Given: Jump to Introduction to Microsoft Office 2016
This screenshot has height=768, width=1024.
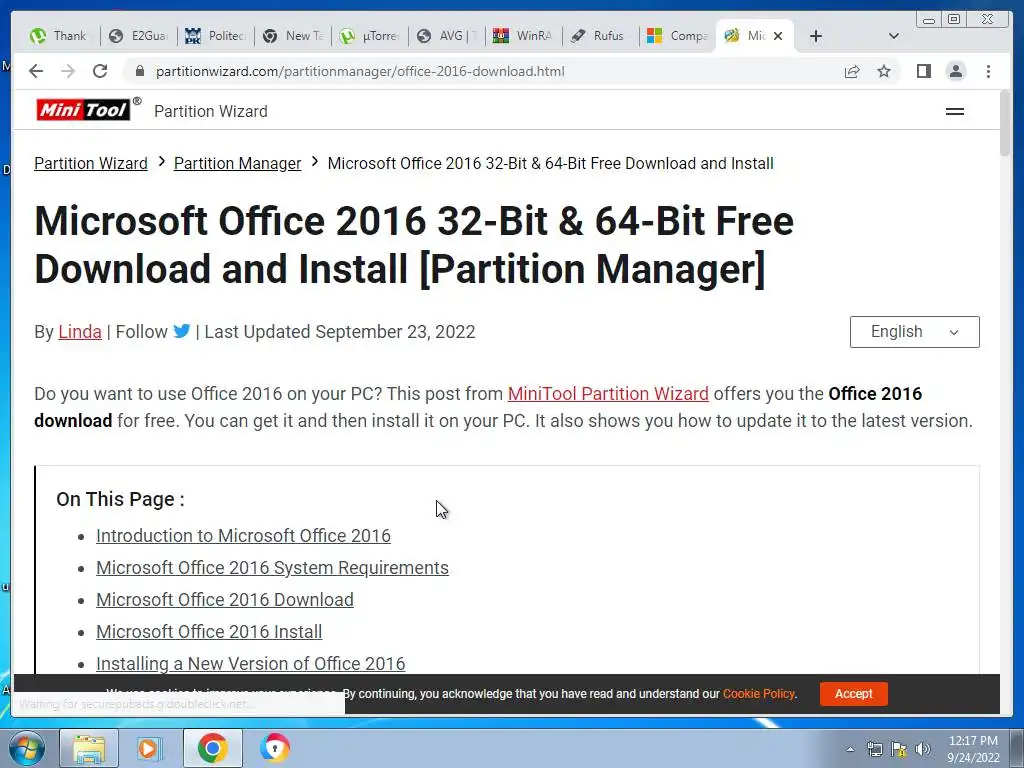Looking at the screenshot, I should pyautogui.click(x=243, y=536).
